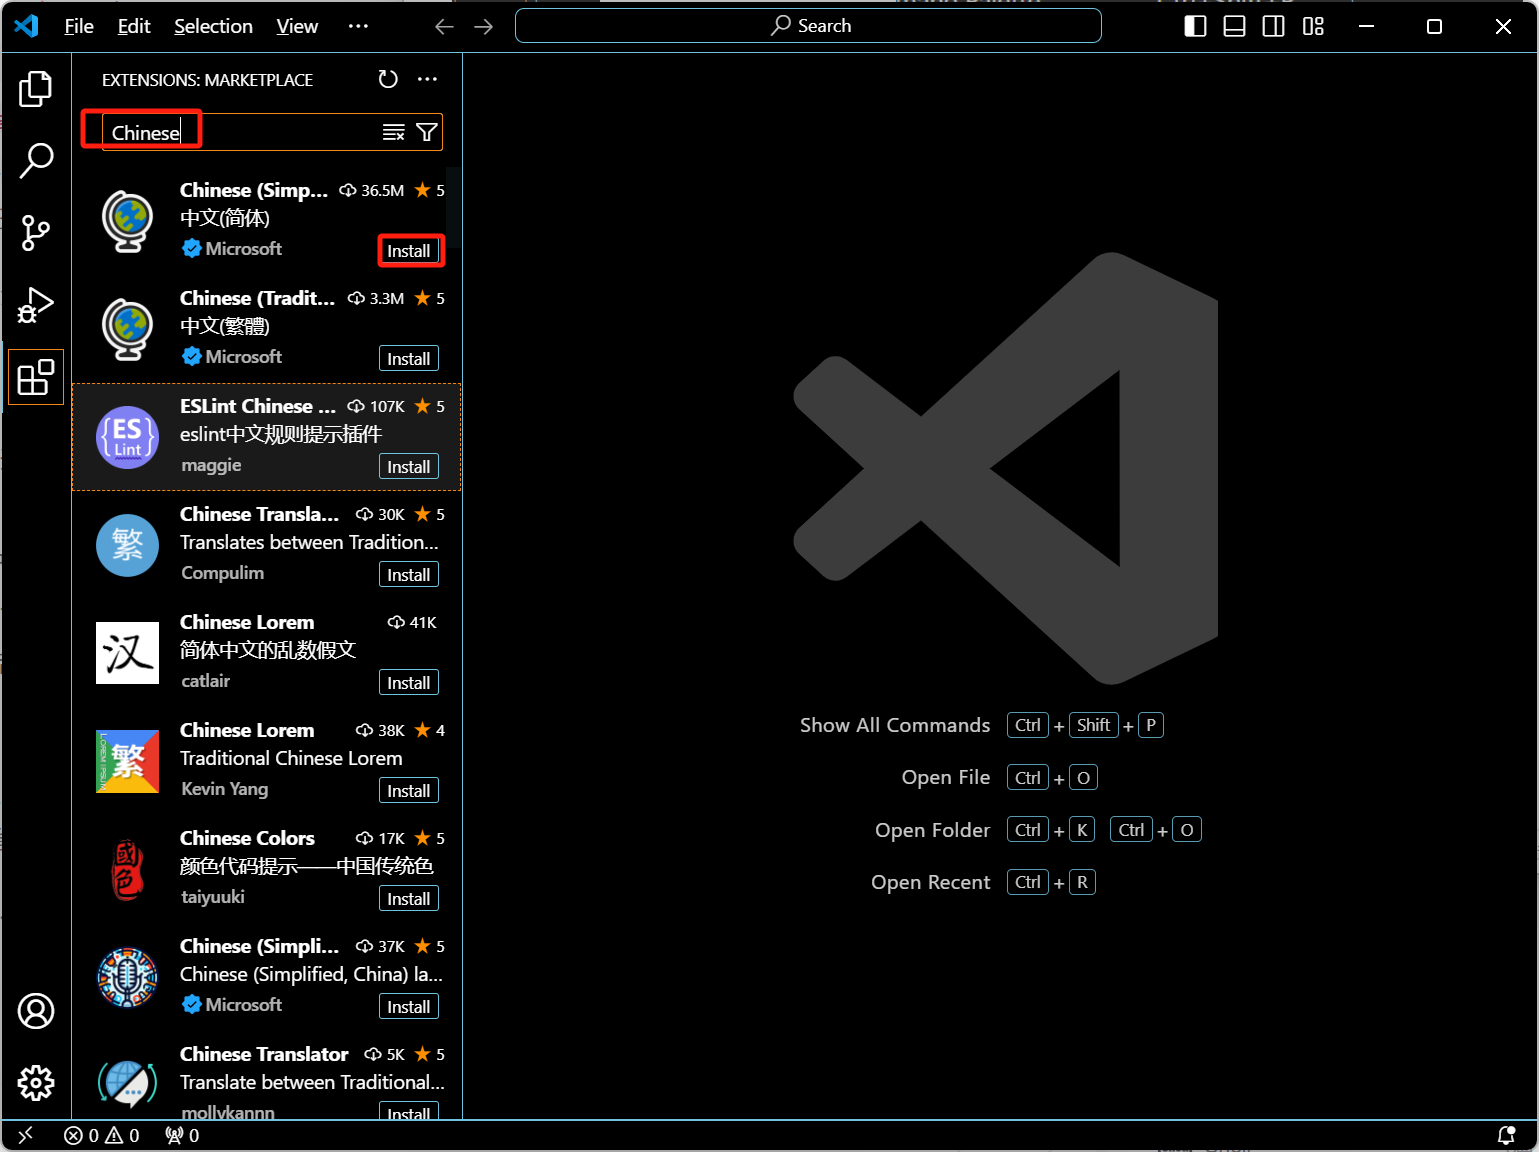Click the title bar Search command box
The height and width of the screenshot is (1152, 1539).
pyautogui.click(x=808, y=26)
